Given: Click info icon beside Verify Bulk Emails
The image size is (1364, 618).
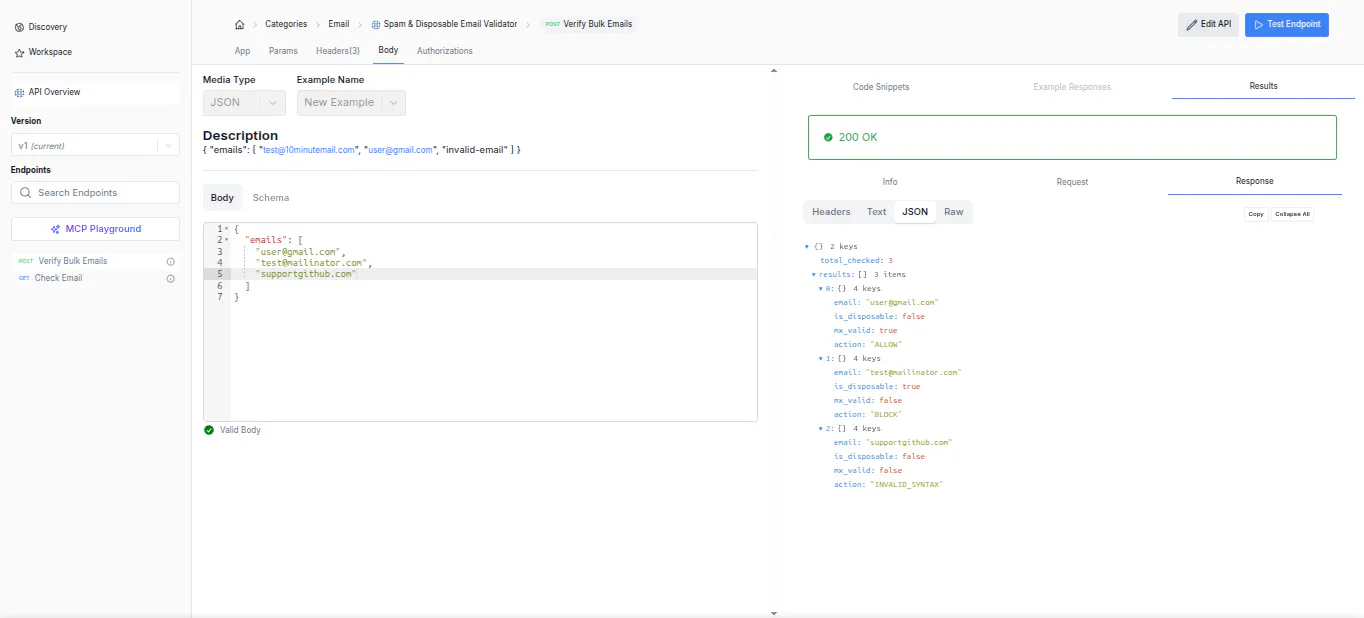Looking at the screenshot, I should 170,261.
